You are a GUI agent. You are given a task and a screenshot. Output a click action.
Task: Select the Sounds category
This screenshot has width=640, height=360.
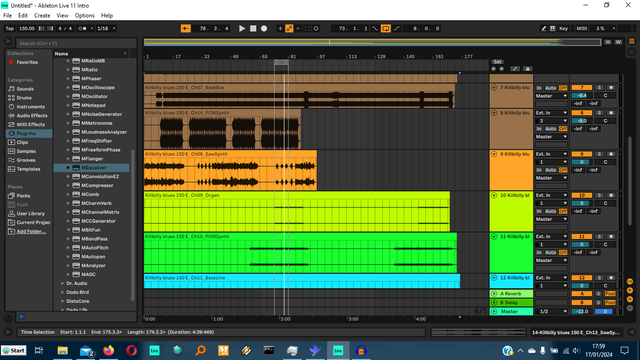pyautogui.click(x=25, y=89)
